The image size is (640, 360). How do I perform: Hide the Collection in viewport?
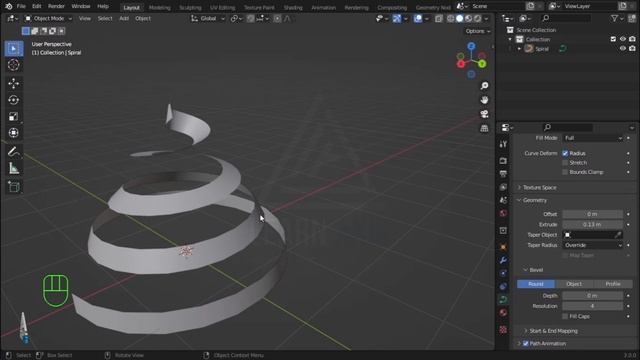pos(622,39)
